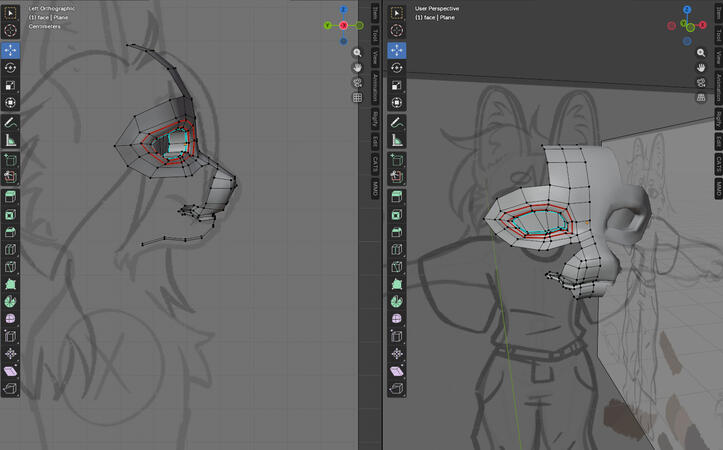This screenshot has height=450, width=723.
Task: Toggle perspective/orthographic grid icon in left viewport
Action: [x=357, y=98]
